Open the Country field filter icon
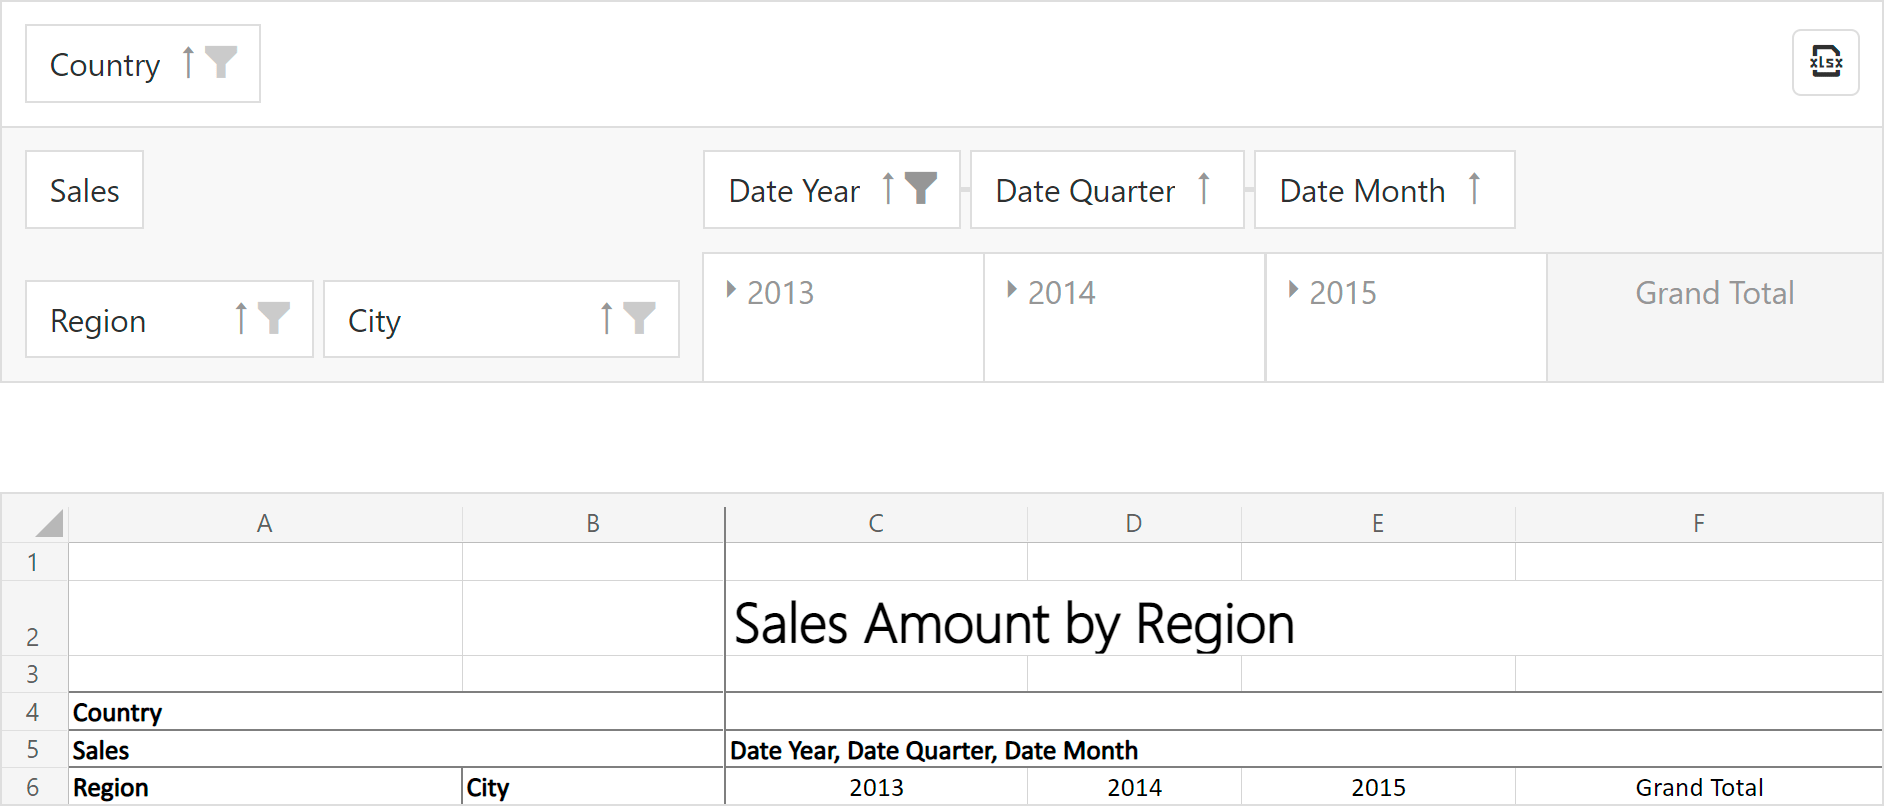 221,62
